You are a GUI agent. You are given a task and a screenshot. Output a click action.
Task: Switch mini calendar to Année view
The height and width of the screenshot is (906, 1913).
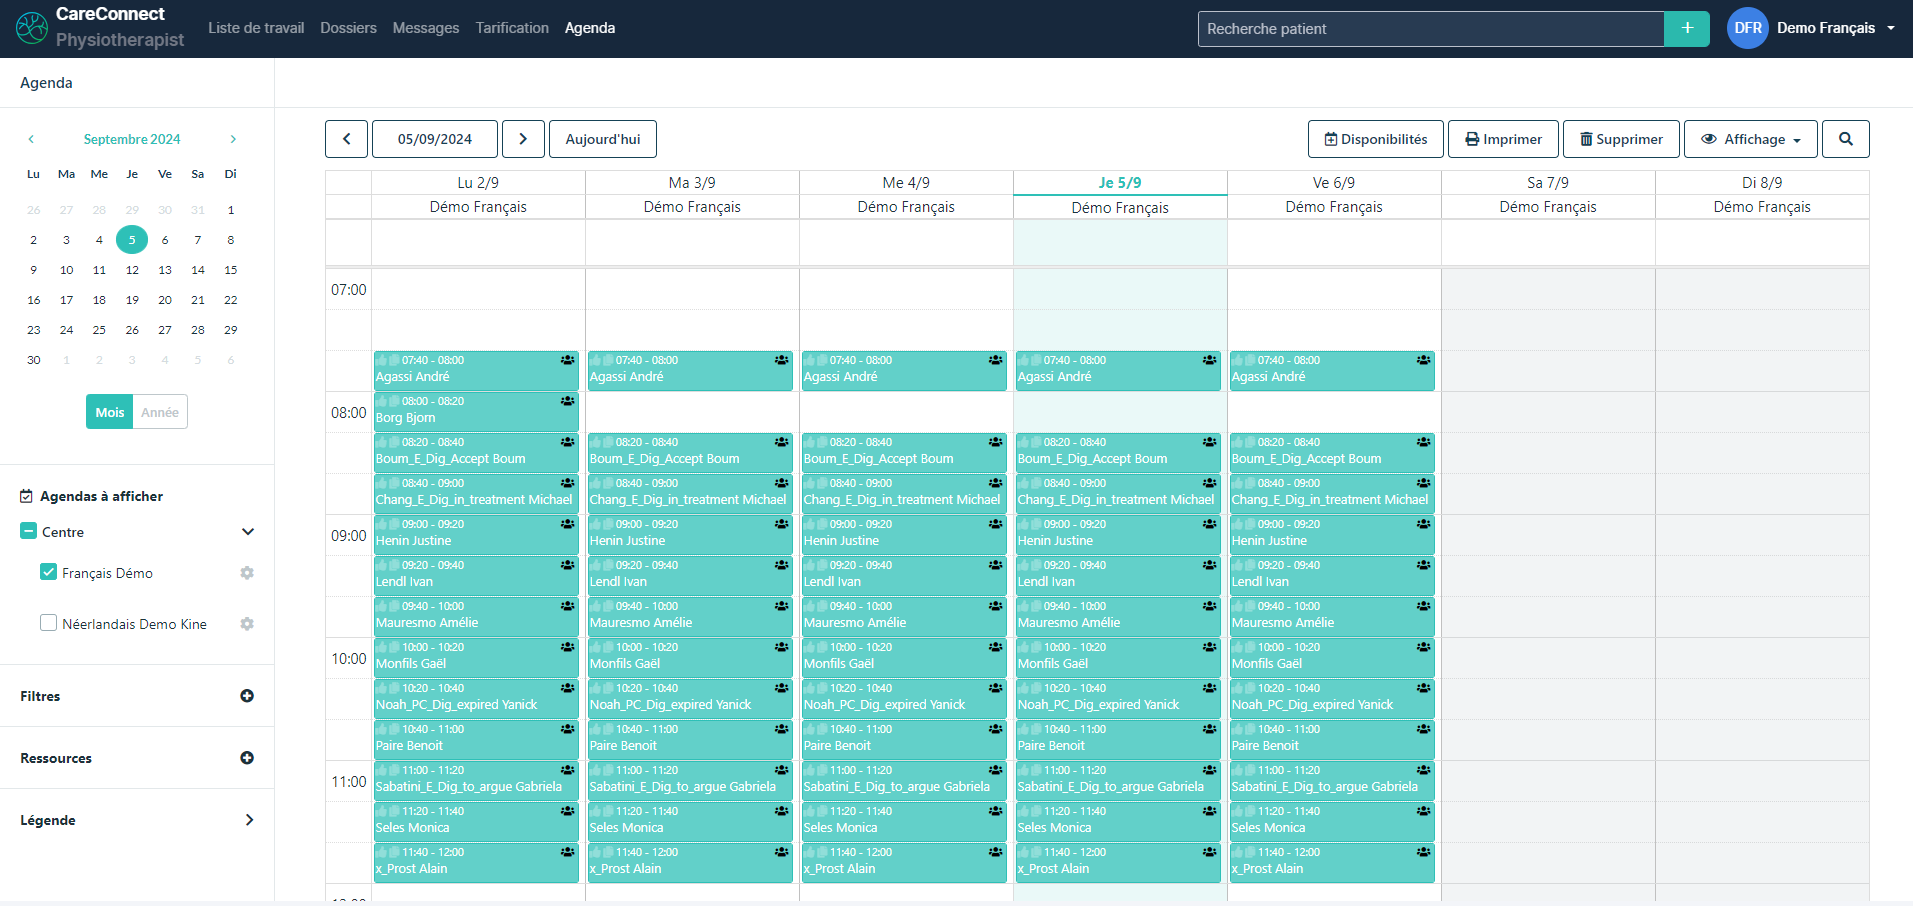point(160,412)
